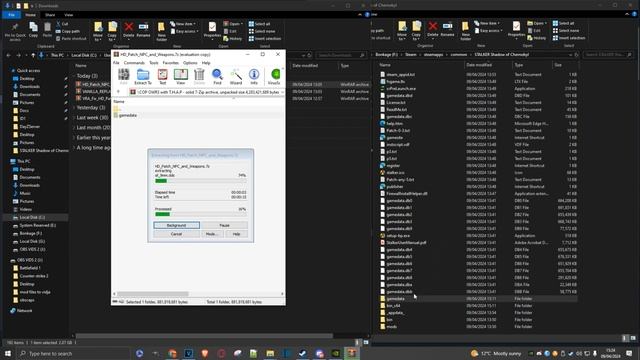Click New folder icon in STALKER window ribbon

[466, 31]
